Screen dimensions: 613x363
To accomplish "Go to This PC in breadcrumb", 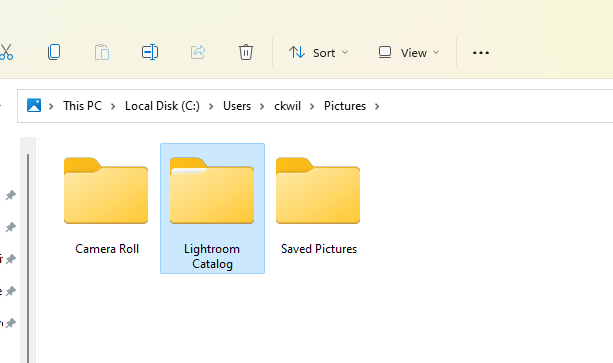I will pyautogui.click(x=82, y=106).
